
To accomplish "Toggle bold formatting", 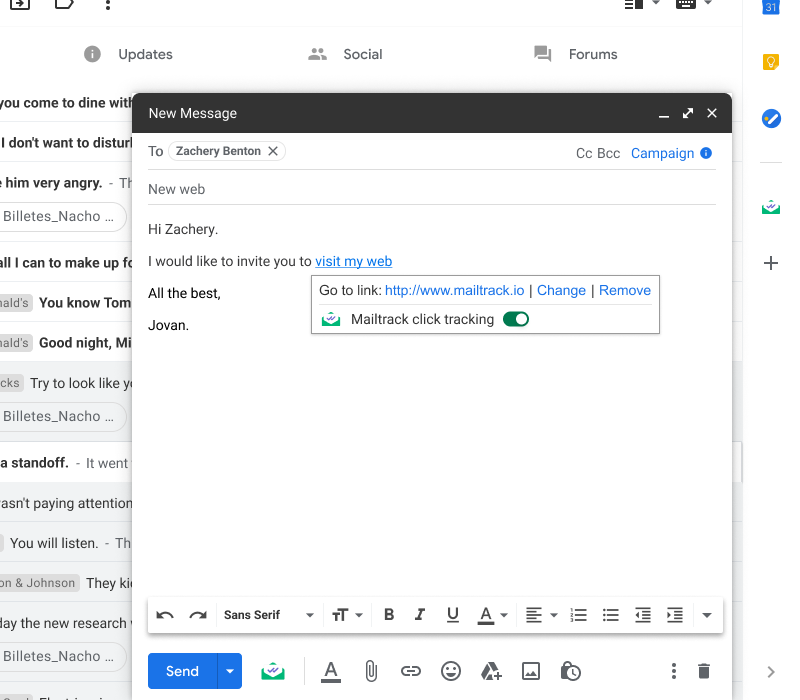I will tap(388, 614).
